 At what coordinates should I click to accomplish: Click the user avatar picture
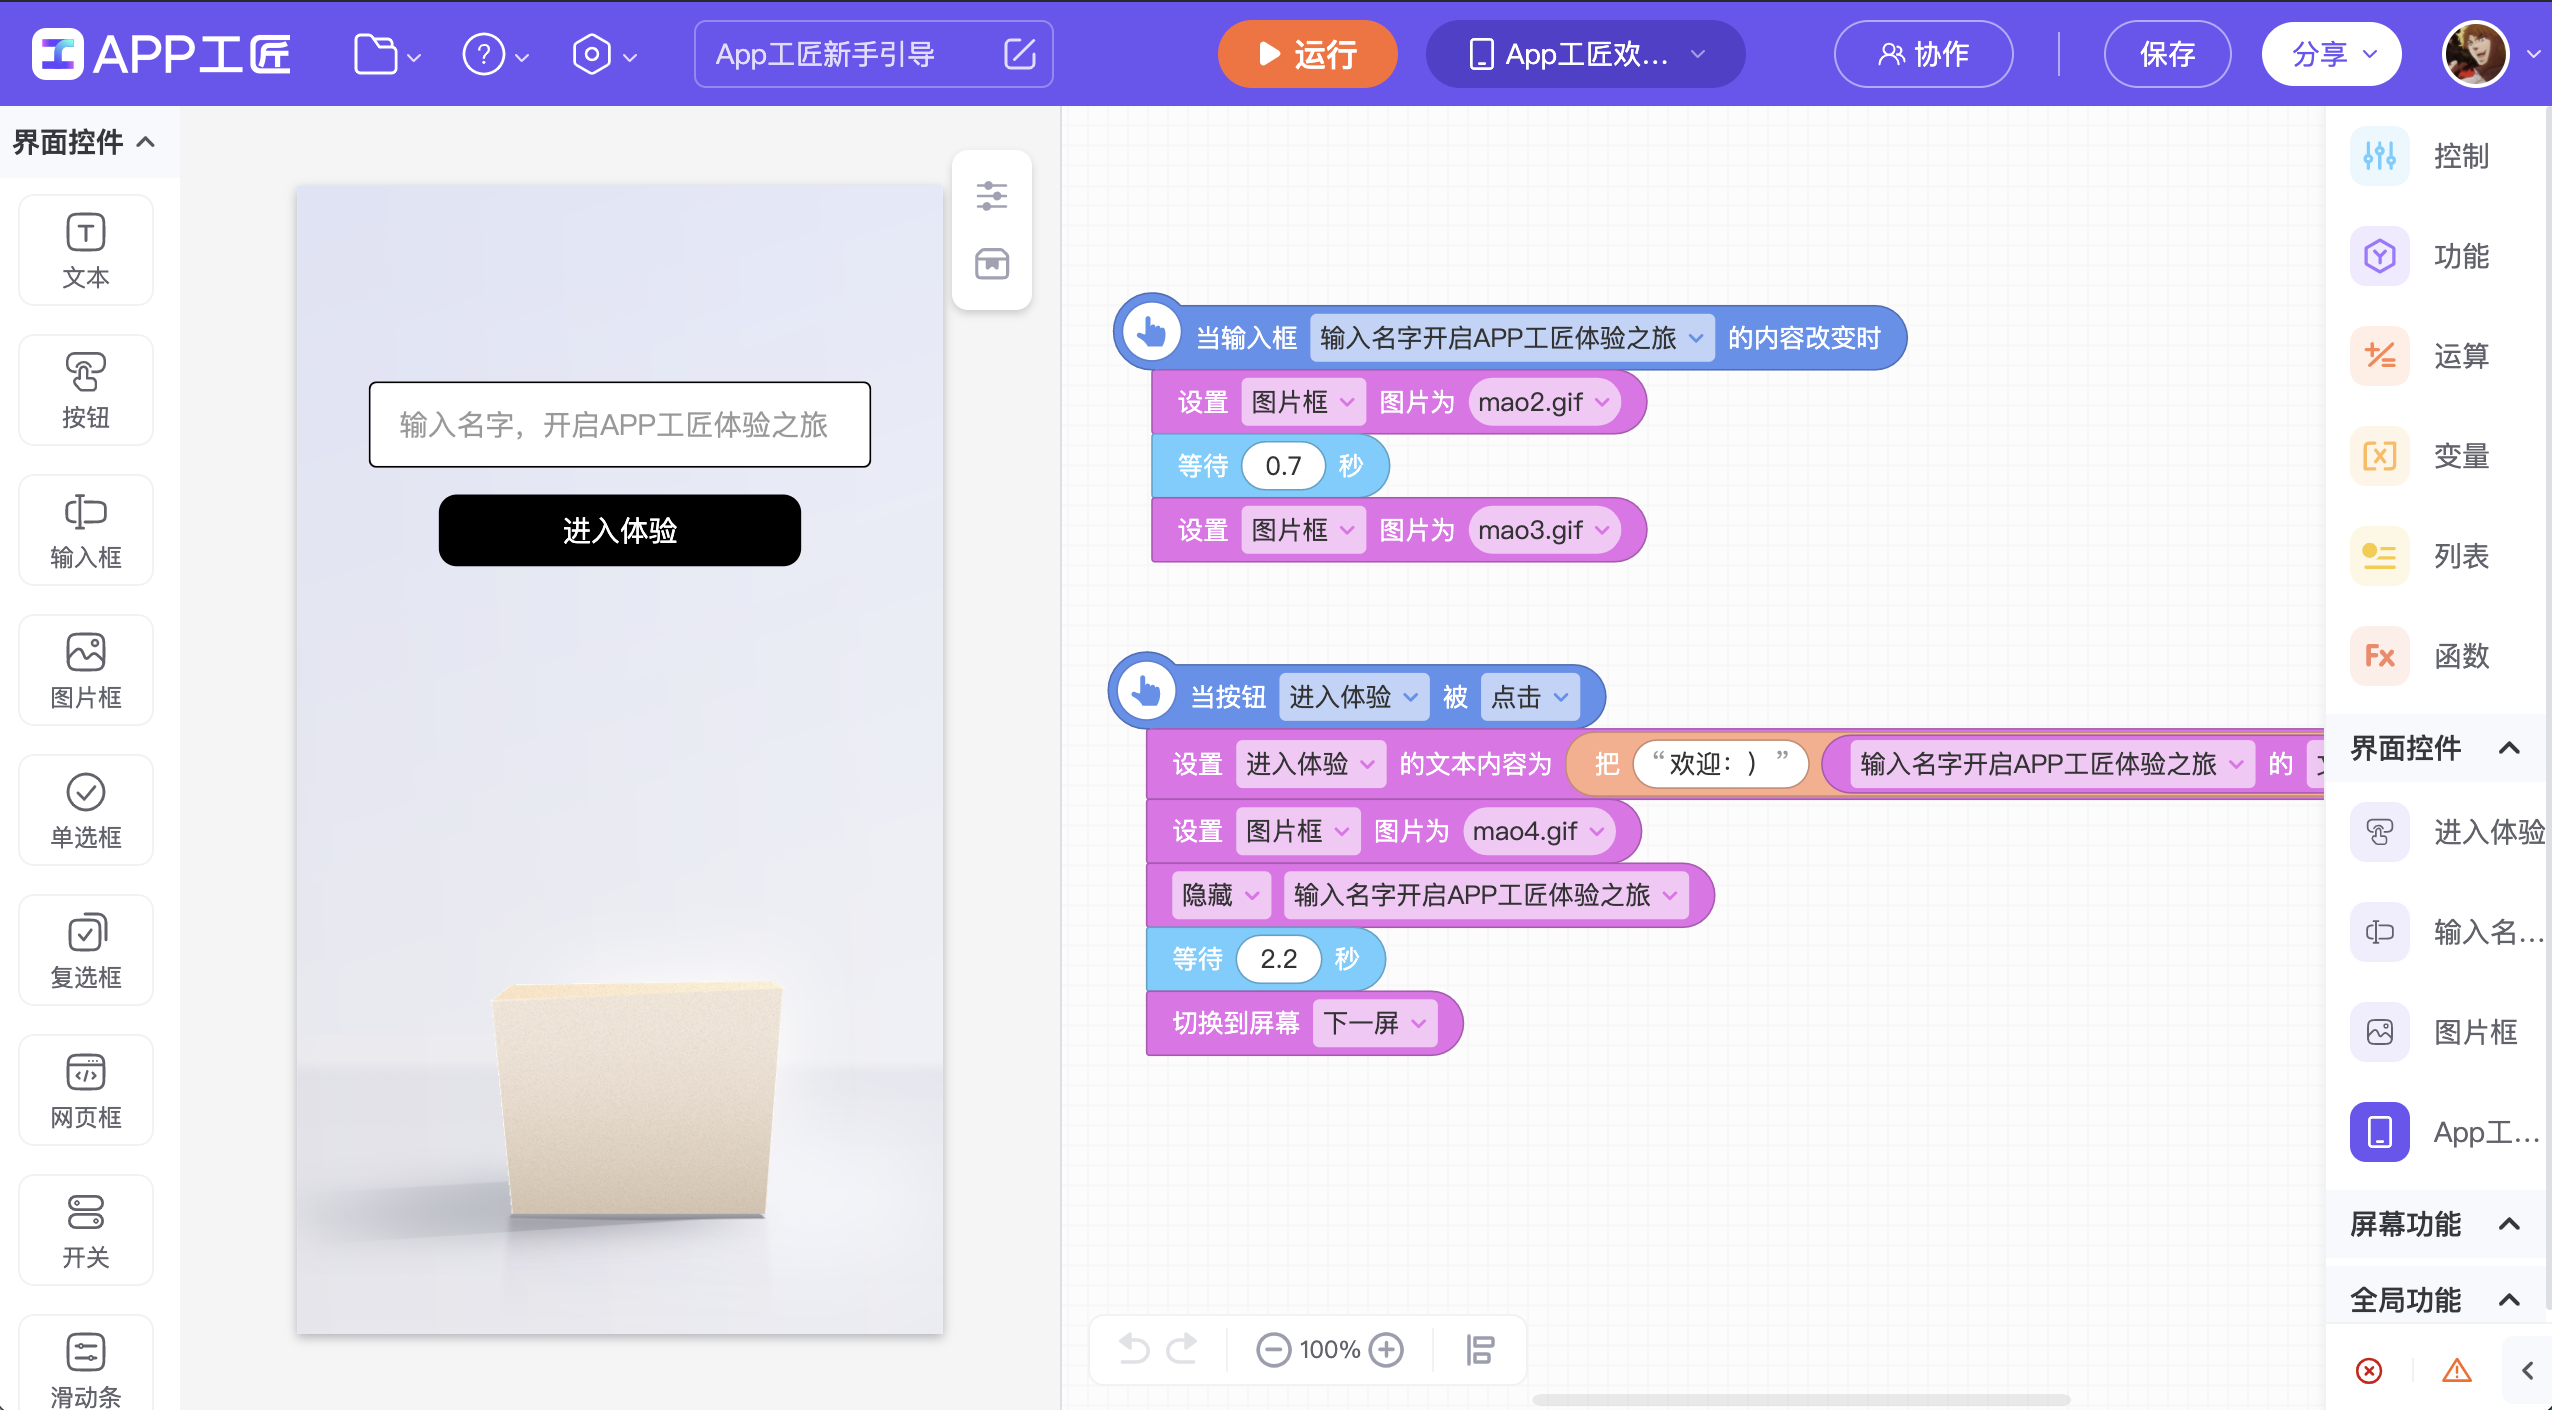point(2475,54)
